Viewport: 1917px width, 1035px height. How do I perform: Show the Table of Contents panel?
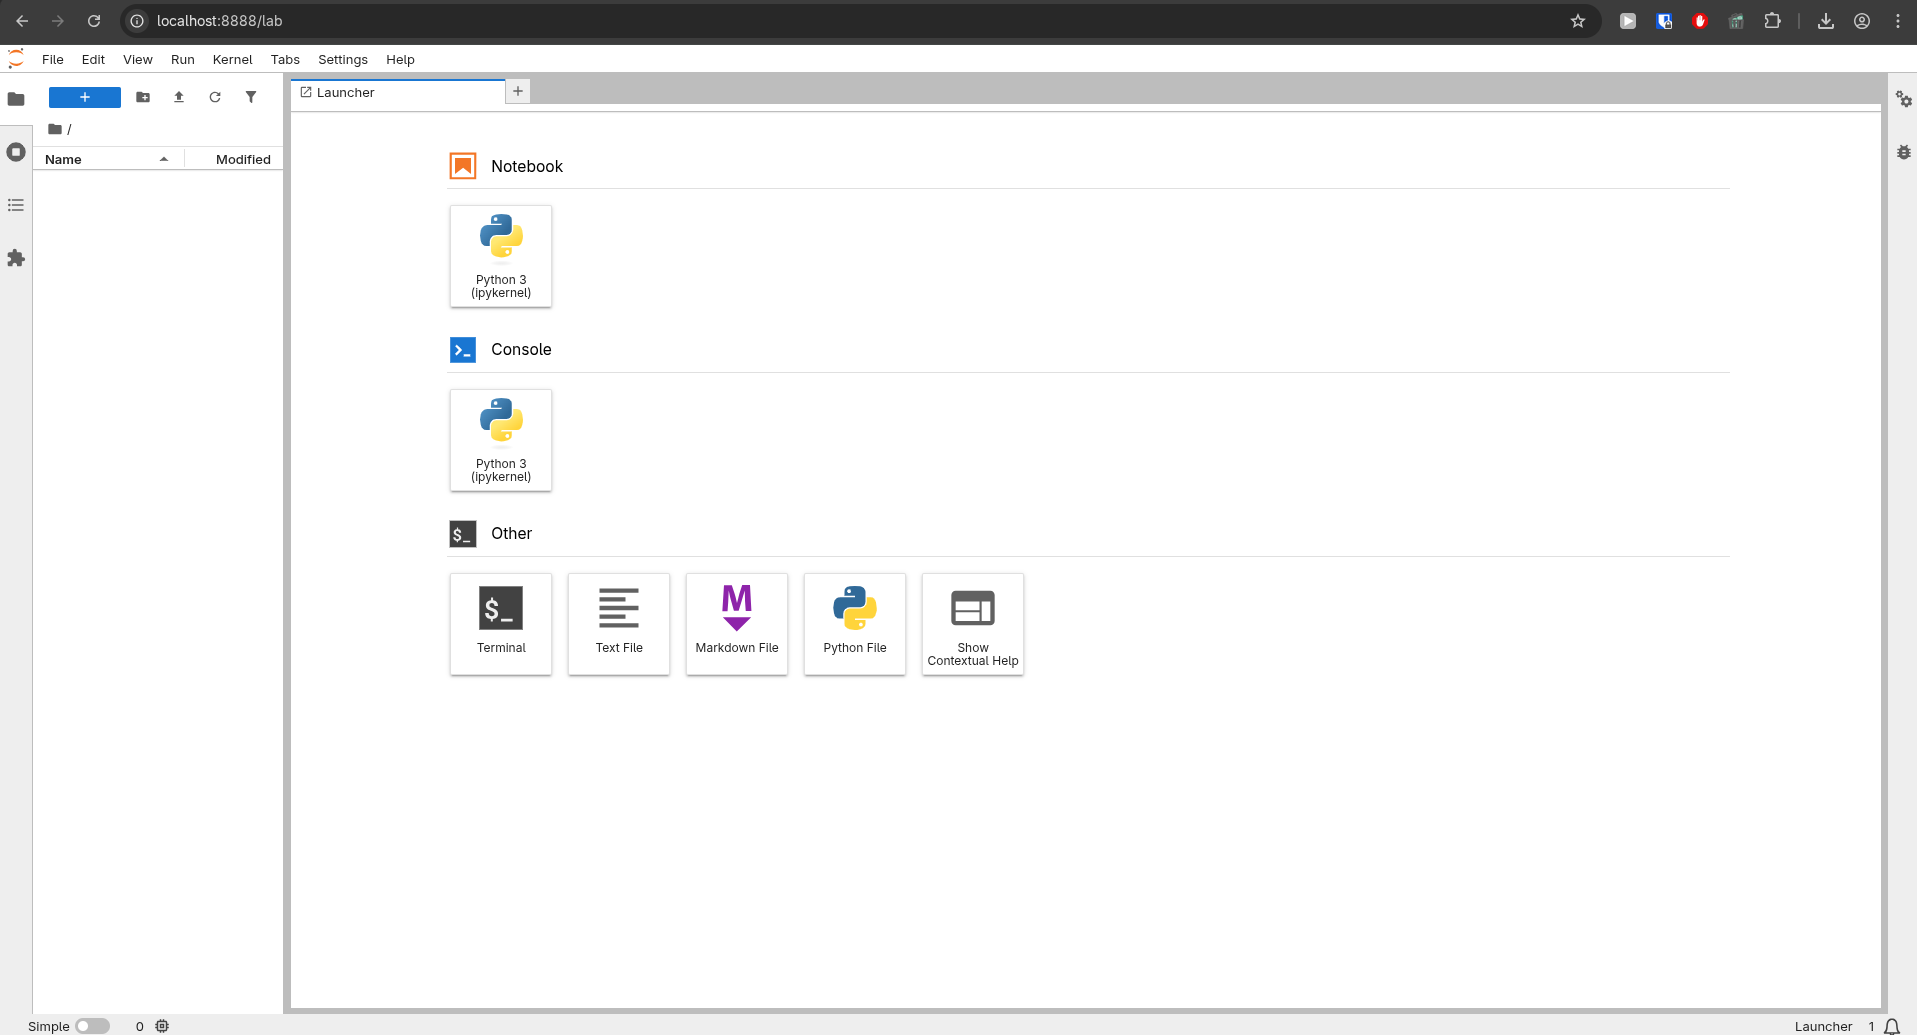point(16,205)
